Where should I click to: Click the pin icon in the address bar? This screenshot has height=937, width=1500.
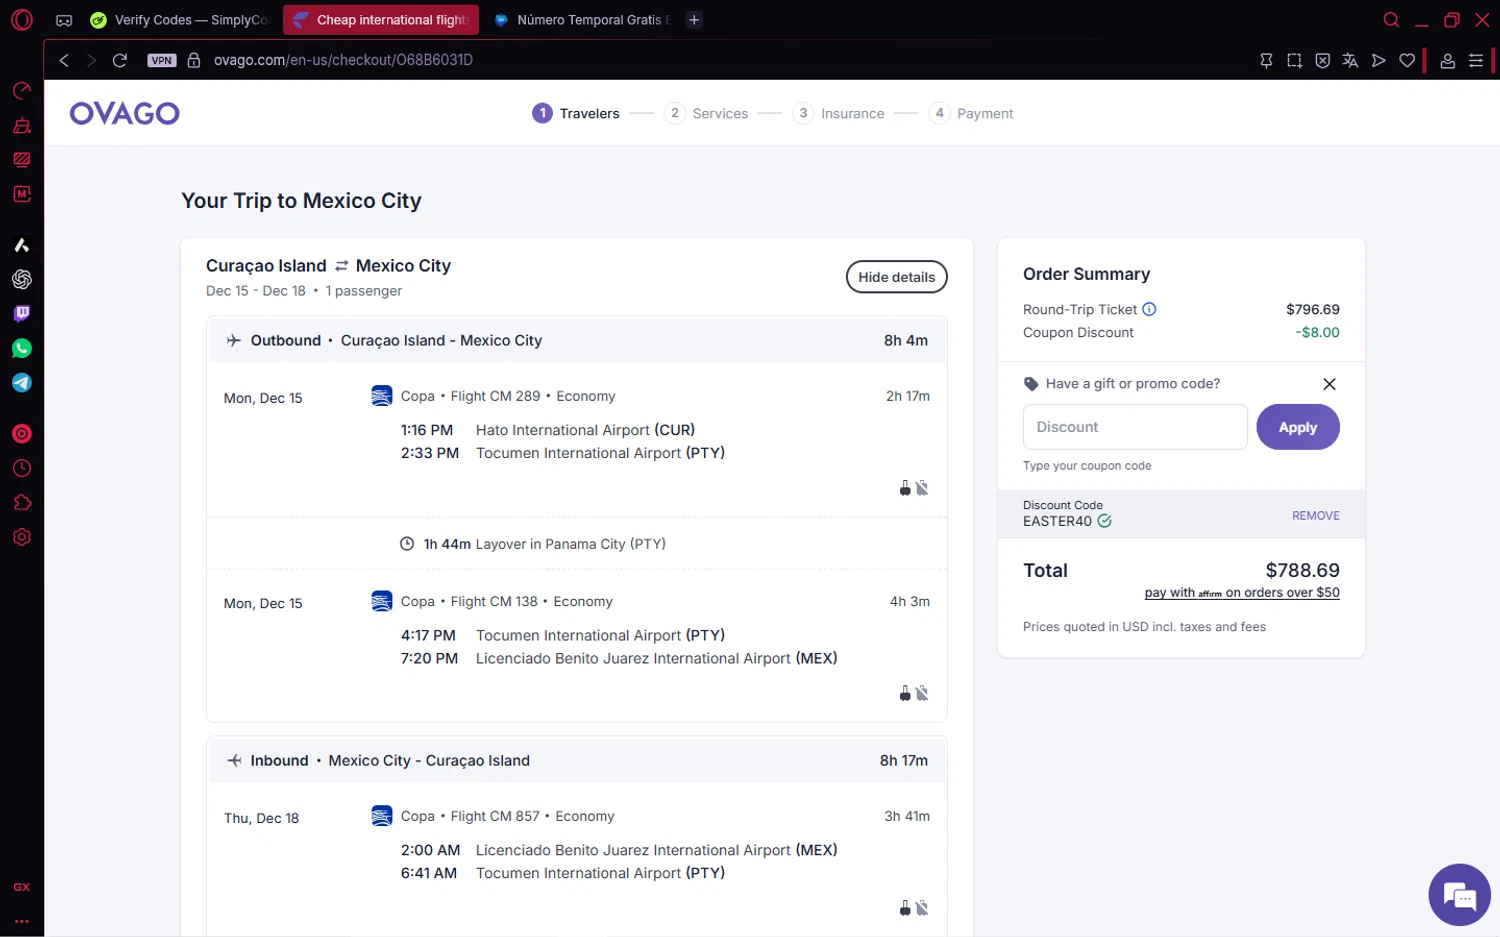coord(1266,61)
